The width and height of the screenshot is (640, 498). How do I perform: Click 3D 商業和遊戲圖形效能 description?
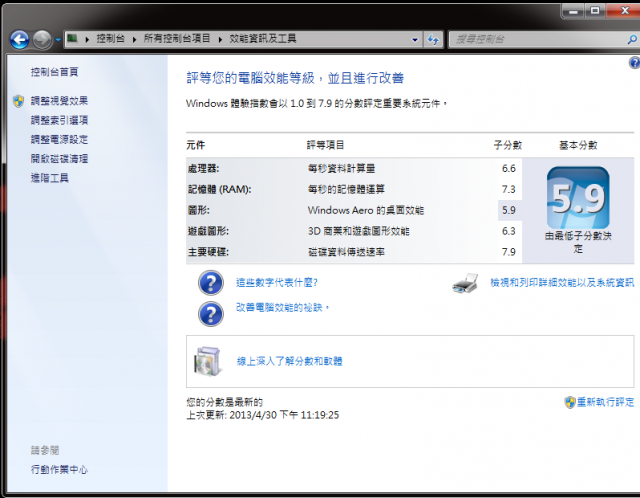358,231
